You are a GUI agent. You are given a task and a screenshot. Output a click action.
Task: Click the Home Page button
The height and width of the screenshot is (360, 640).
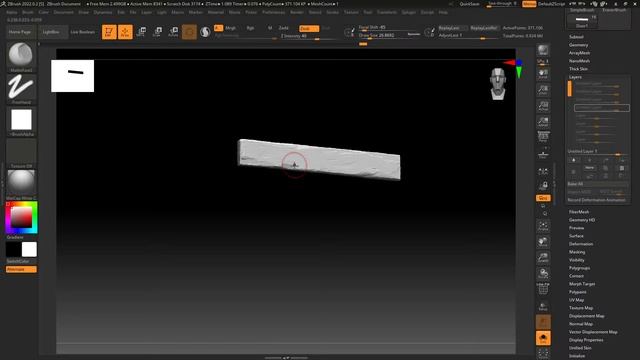(x=20, y=32)
